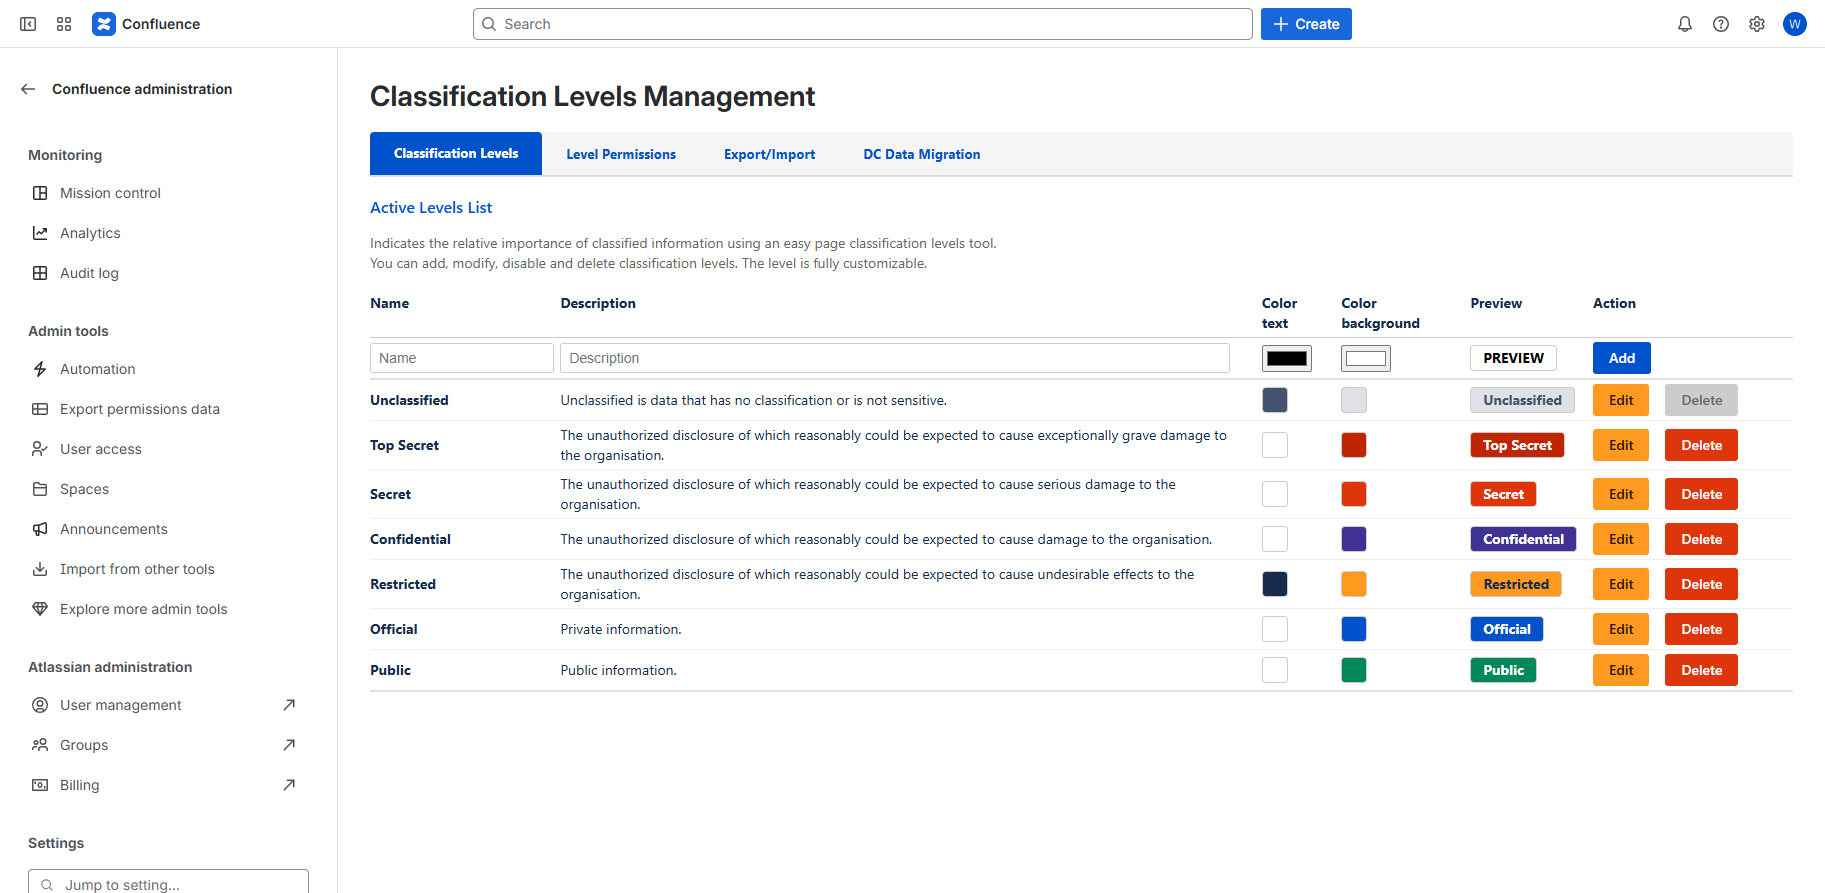Open the new level background color picker

coord(1365,358)
